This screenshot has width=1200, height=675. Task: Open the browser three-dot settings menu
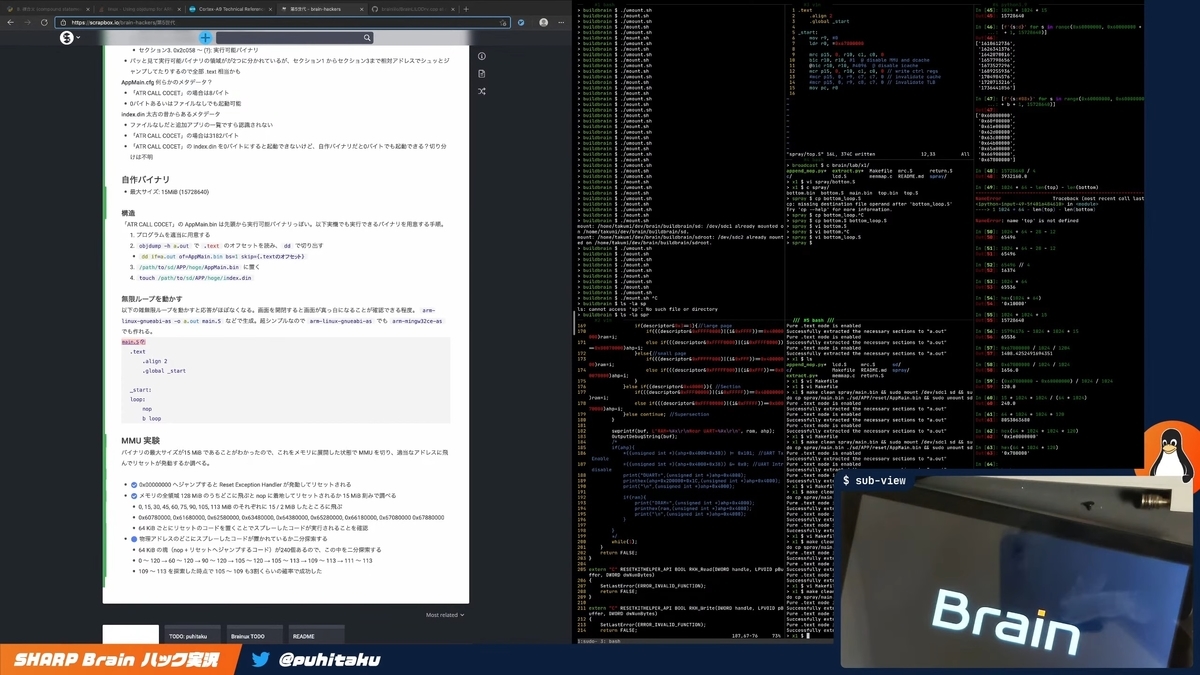coord(559,22)
